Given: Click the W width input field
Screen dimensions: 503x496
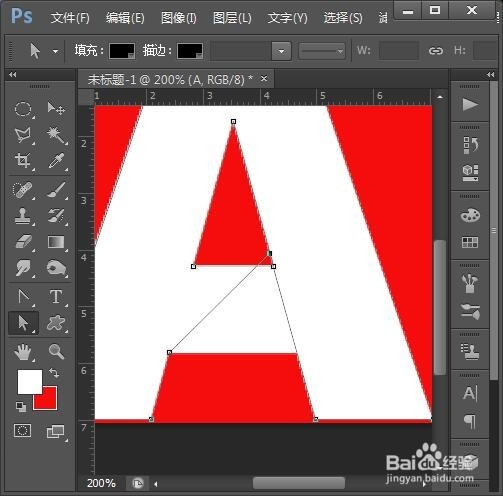Looking at the screenshot, I should (x=399, y=51).
